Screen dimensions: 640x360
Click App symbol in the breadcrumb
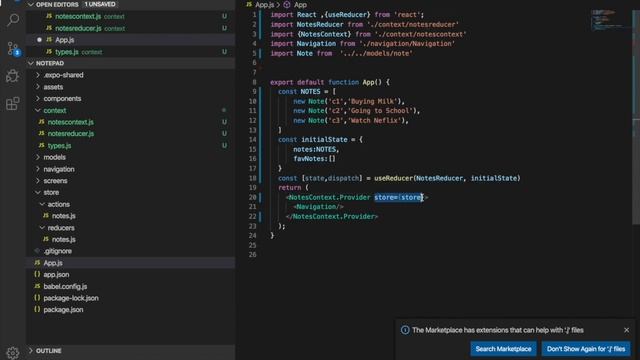(300, 5)
